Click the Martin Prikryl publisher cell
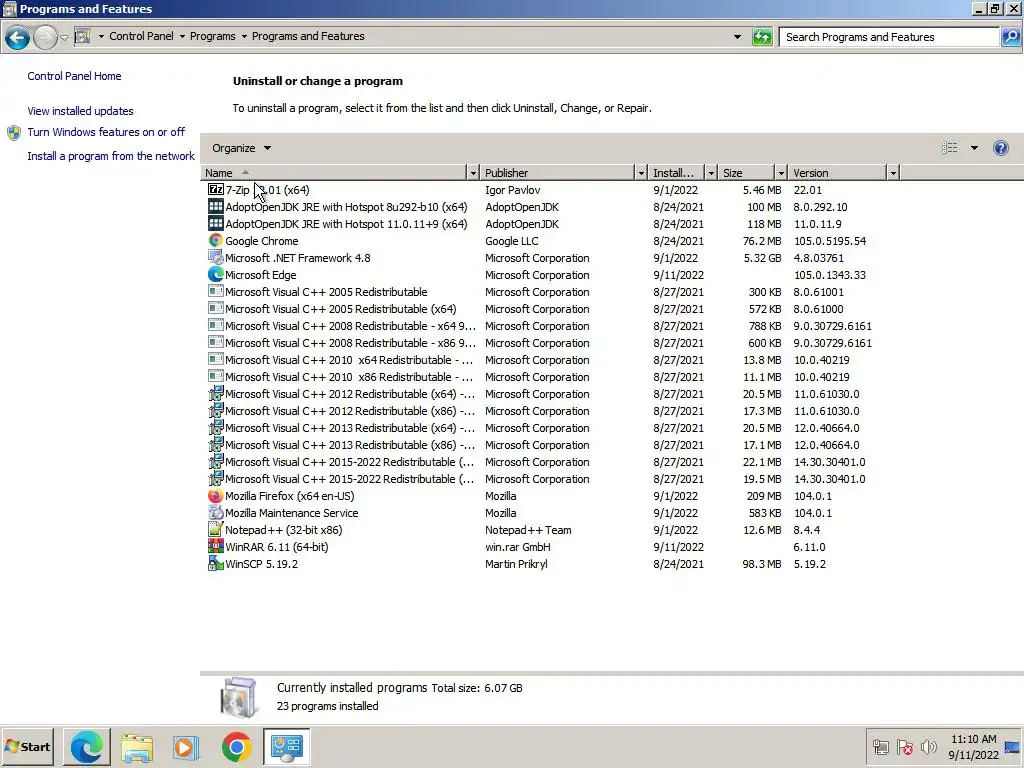This screenshot has height=768, width=1024. pos(516,564)
